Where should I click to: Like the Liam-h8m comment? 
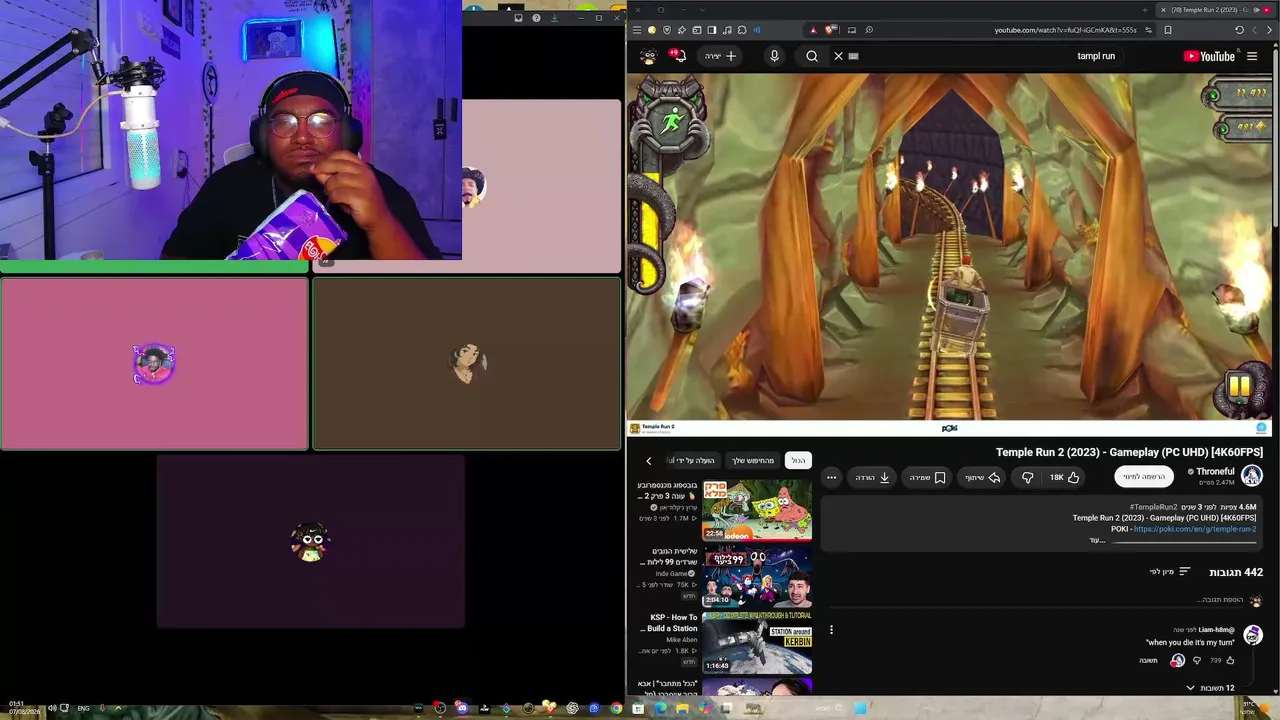[x=1230, y=660]
